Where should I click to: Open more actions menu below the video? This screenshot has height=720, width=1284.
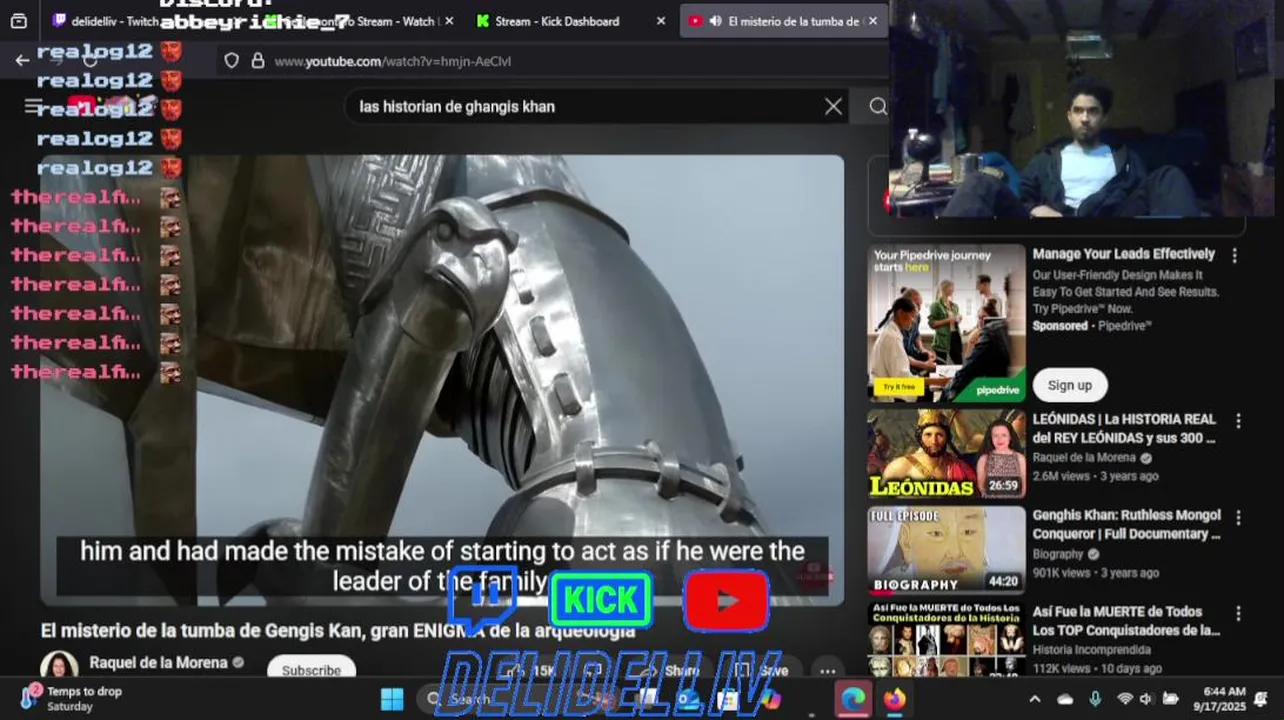[x=827, y=671]
